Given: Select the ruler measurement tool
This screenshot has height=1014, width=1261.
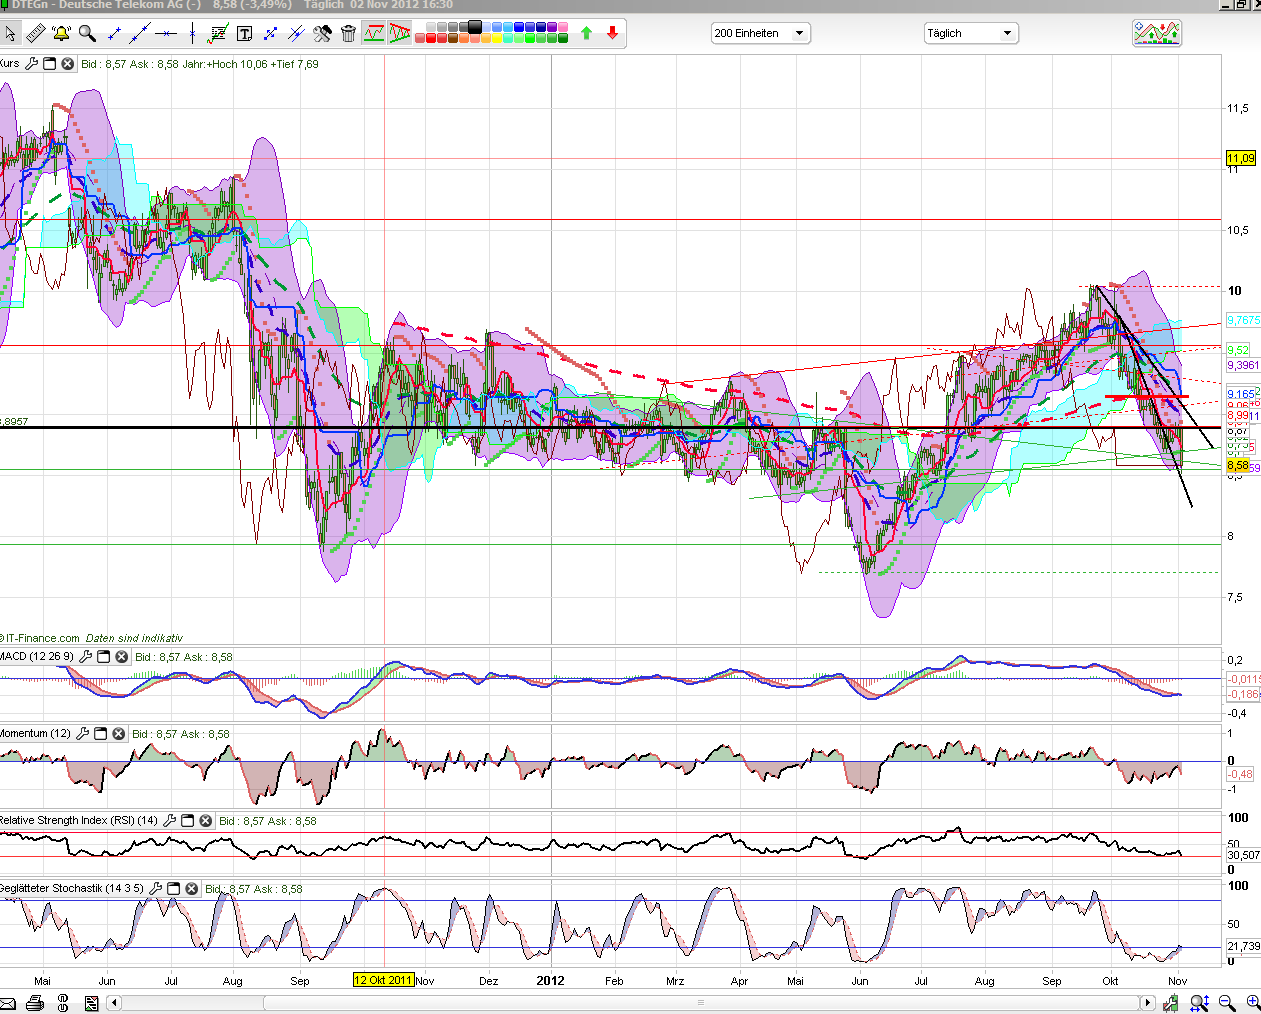Looking at the screenshot, I should [35, 34].
